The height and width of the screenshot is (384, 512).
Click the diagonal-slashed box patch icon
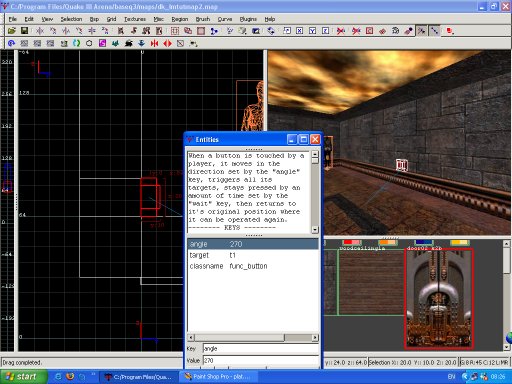pos(180,43)
